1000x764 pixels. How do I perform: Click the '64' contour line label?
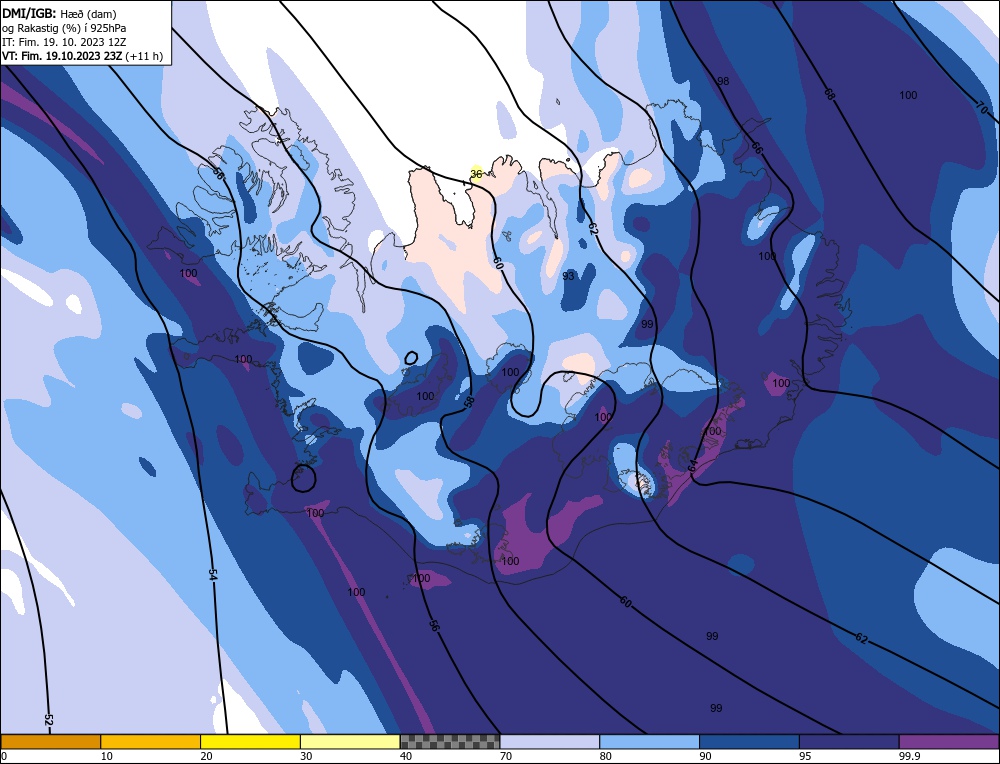(x=693, y=466)
